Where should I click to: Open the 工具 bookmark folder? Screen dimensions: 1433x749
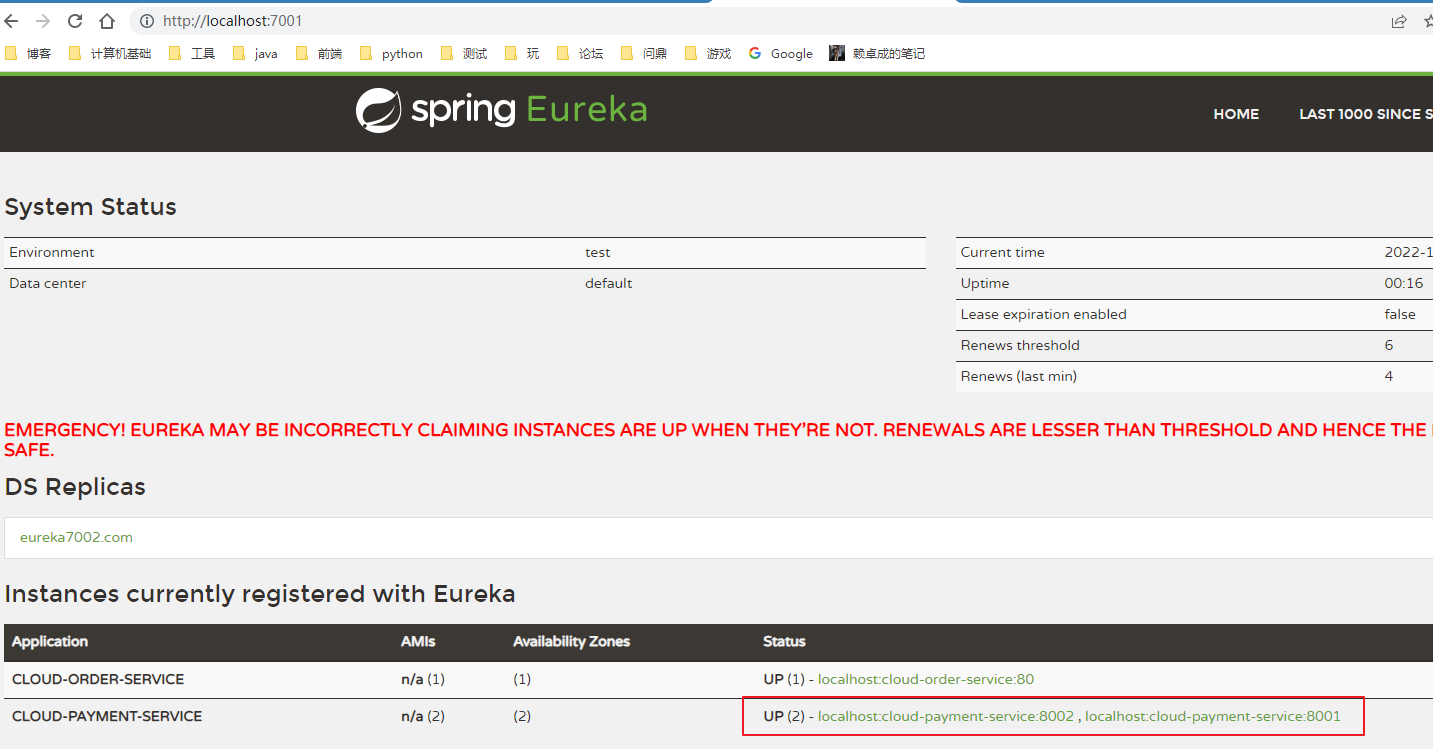coord(192,53)
